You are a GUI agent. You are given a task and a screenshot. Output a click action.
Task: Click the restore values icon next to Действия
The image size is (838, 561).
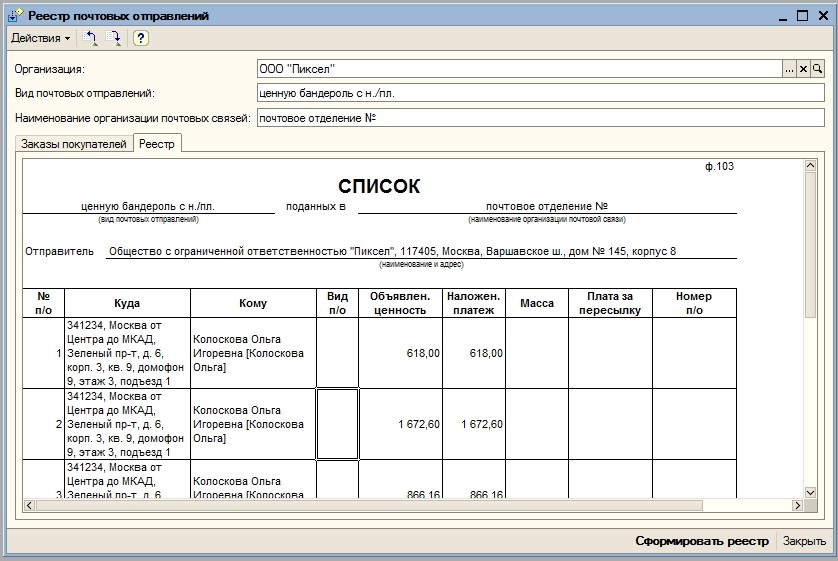[91, 38]
